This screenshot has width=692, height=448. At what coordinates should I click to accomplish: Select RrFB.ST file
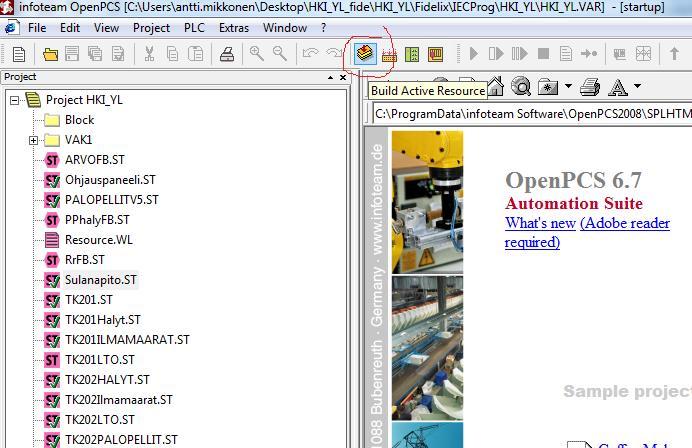(x=85, y=260)
